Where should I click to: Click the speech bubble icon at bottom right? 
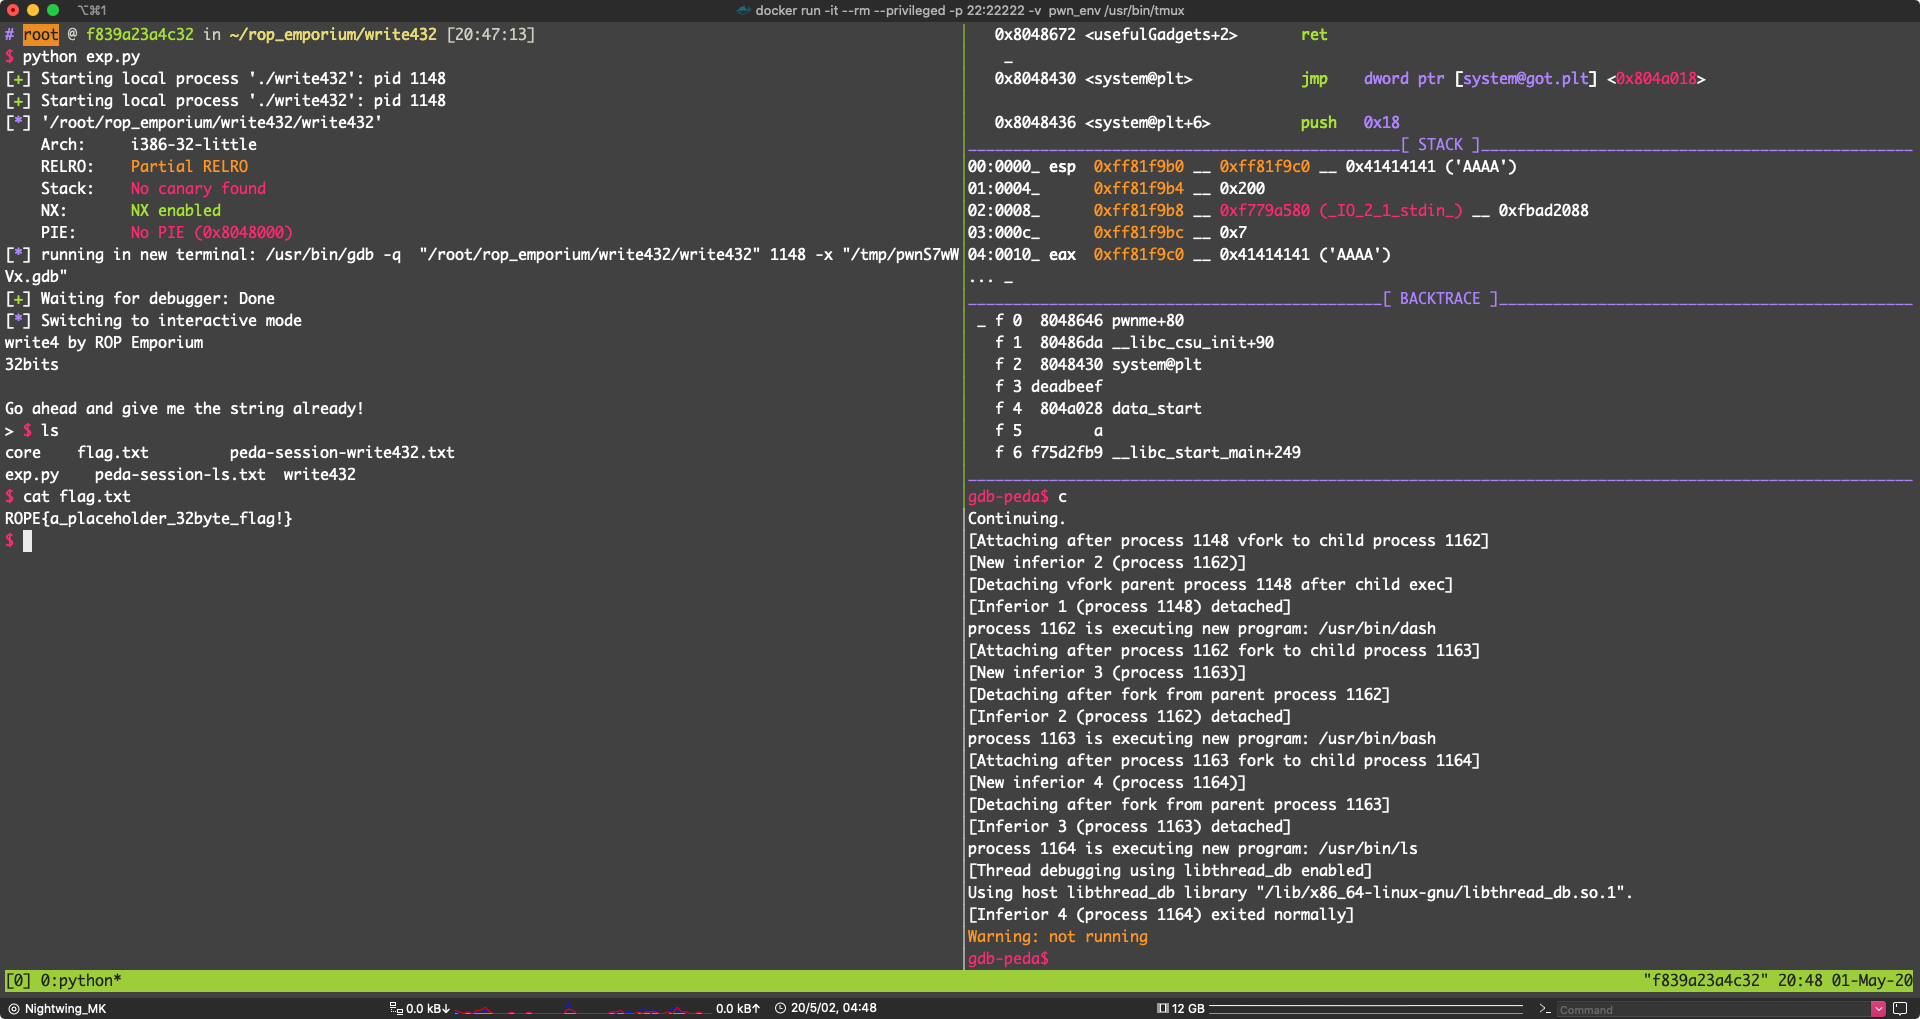pos(1900,1009)
